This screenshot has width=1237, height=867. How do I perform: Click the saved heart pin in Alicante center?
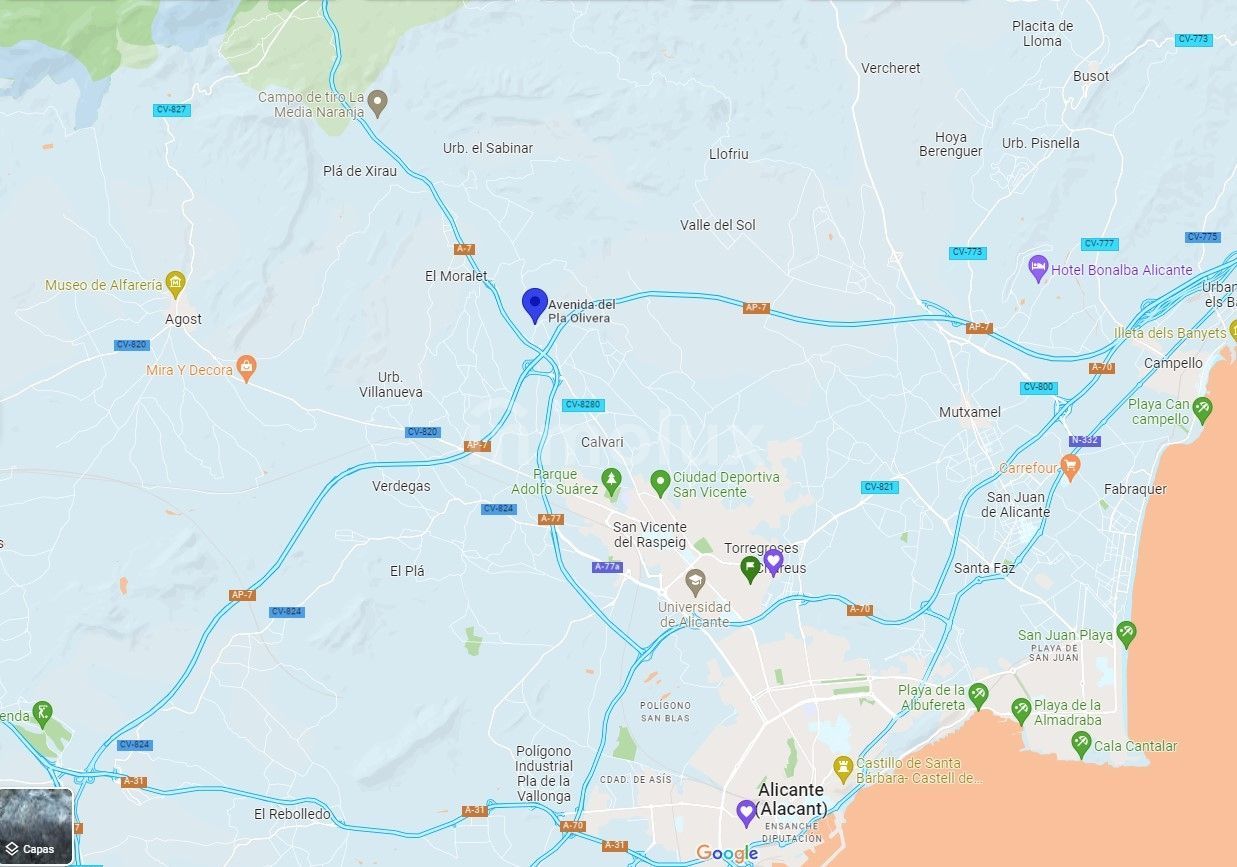point(745,812)
